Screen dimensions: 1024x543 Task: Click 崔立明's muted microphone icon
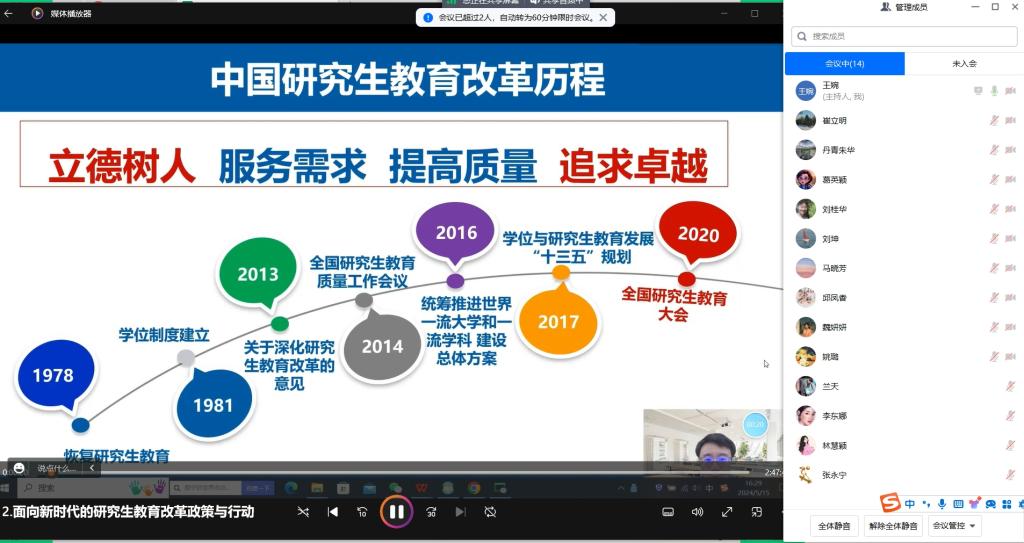[x=994, y=121]
